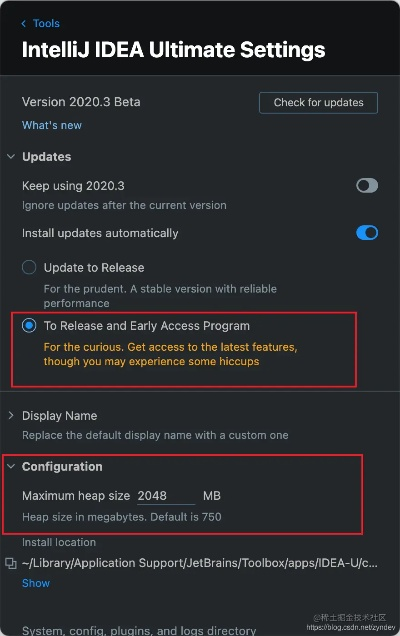The height and width of the screenshot is (636, 400).
Task: Select the Update to Release radio button
Action: coord(29,268)
